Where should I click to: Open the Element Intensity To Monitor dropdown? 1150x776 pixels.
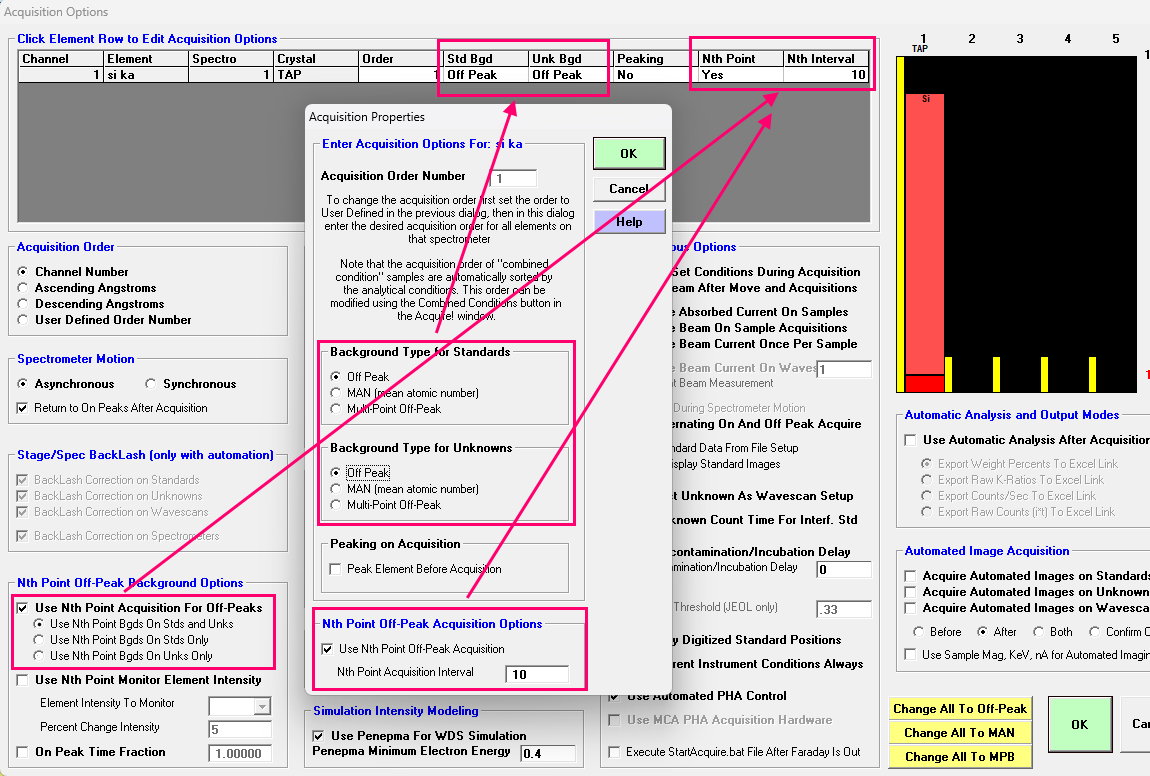(262, 706)
